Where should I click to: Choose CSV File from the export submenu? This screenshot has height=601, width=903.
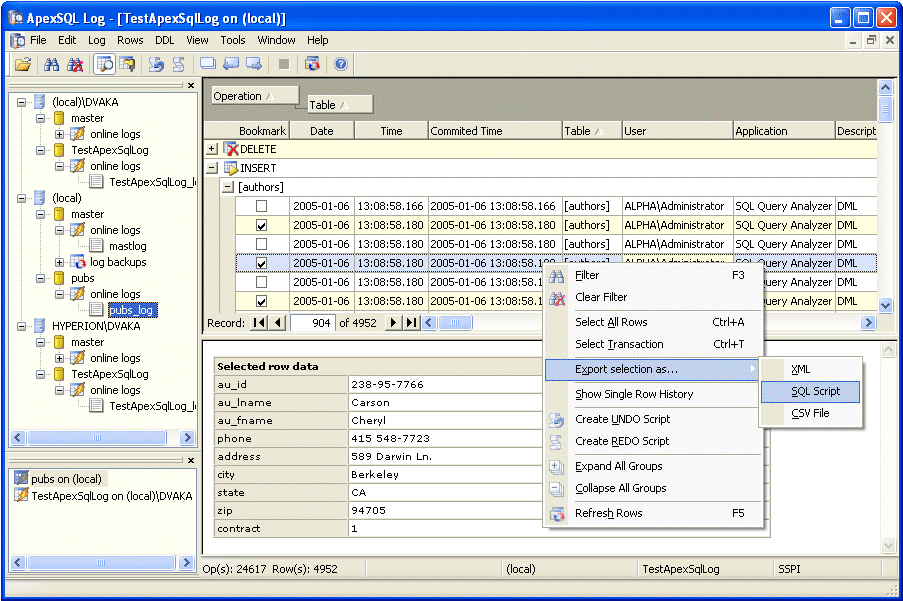(810, 413)
